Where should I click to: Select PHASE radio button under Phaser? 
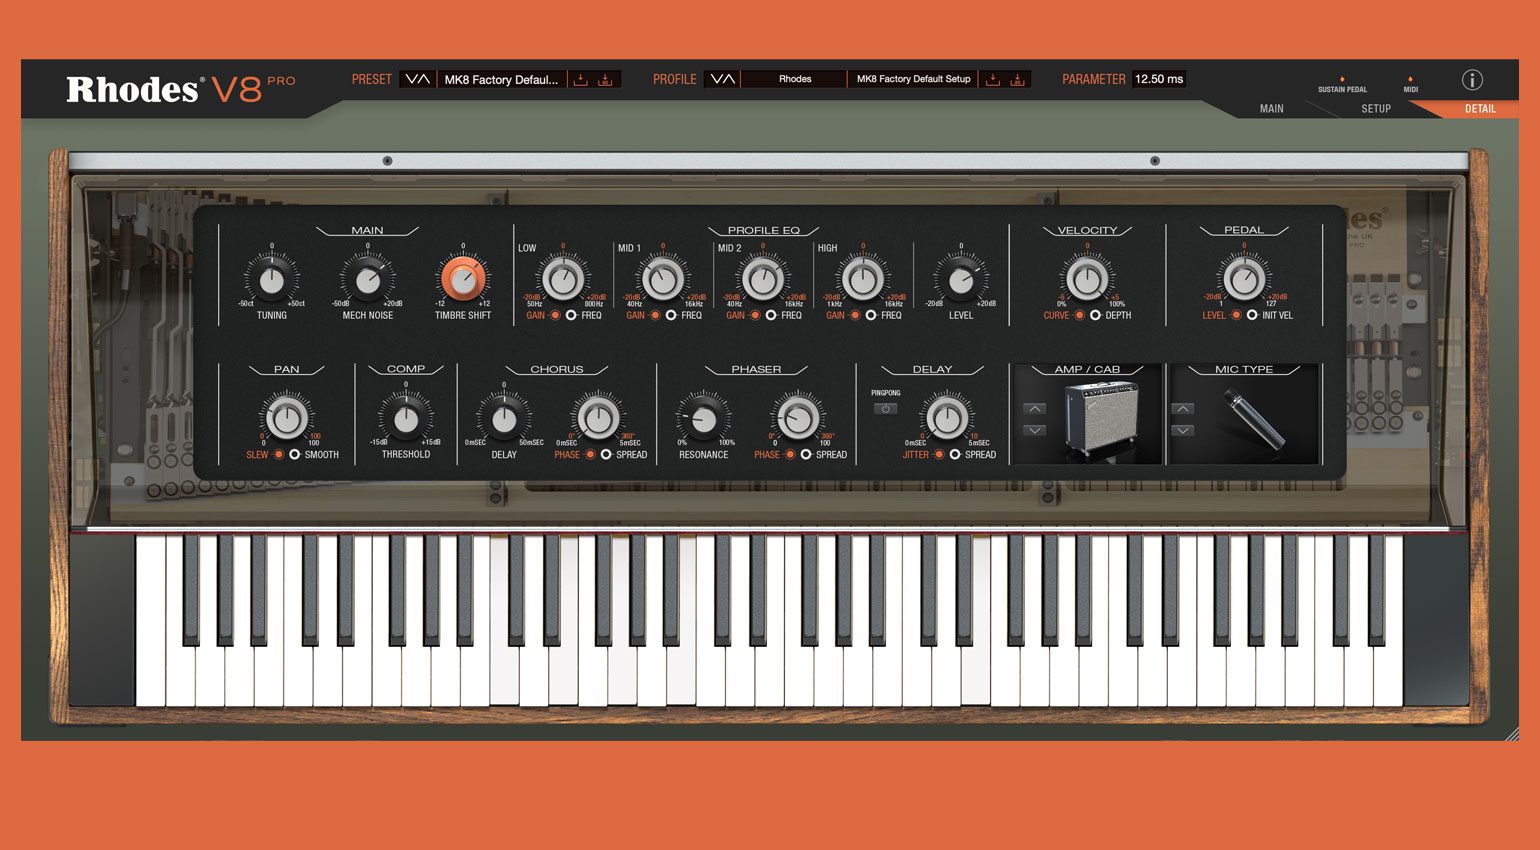pyautogui.click(x=790, y=454)
